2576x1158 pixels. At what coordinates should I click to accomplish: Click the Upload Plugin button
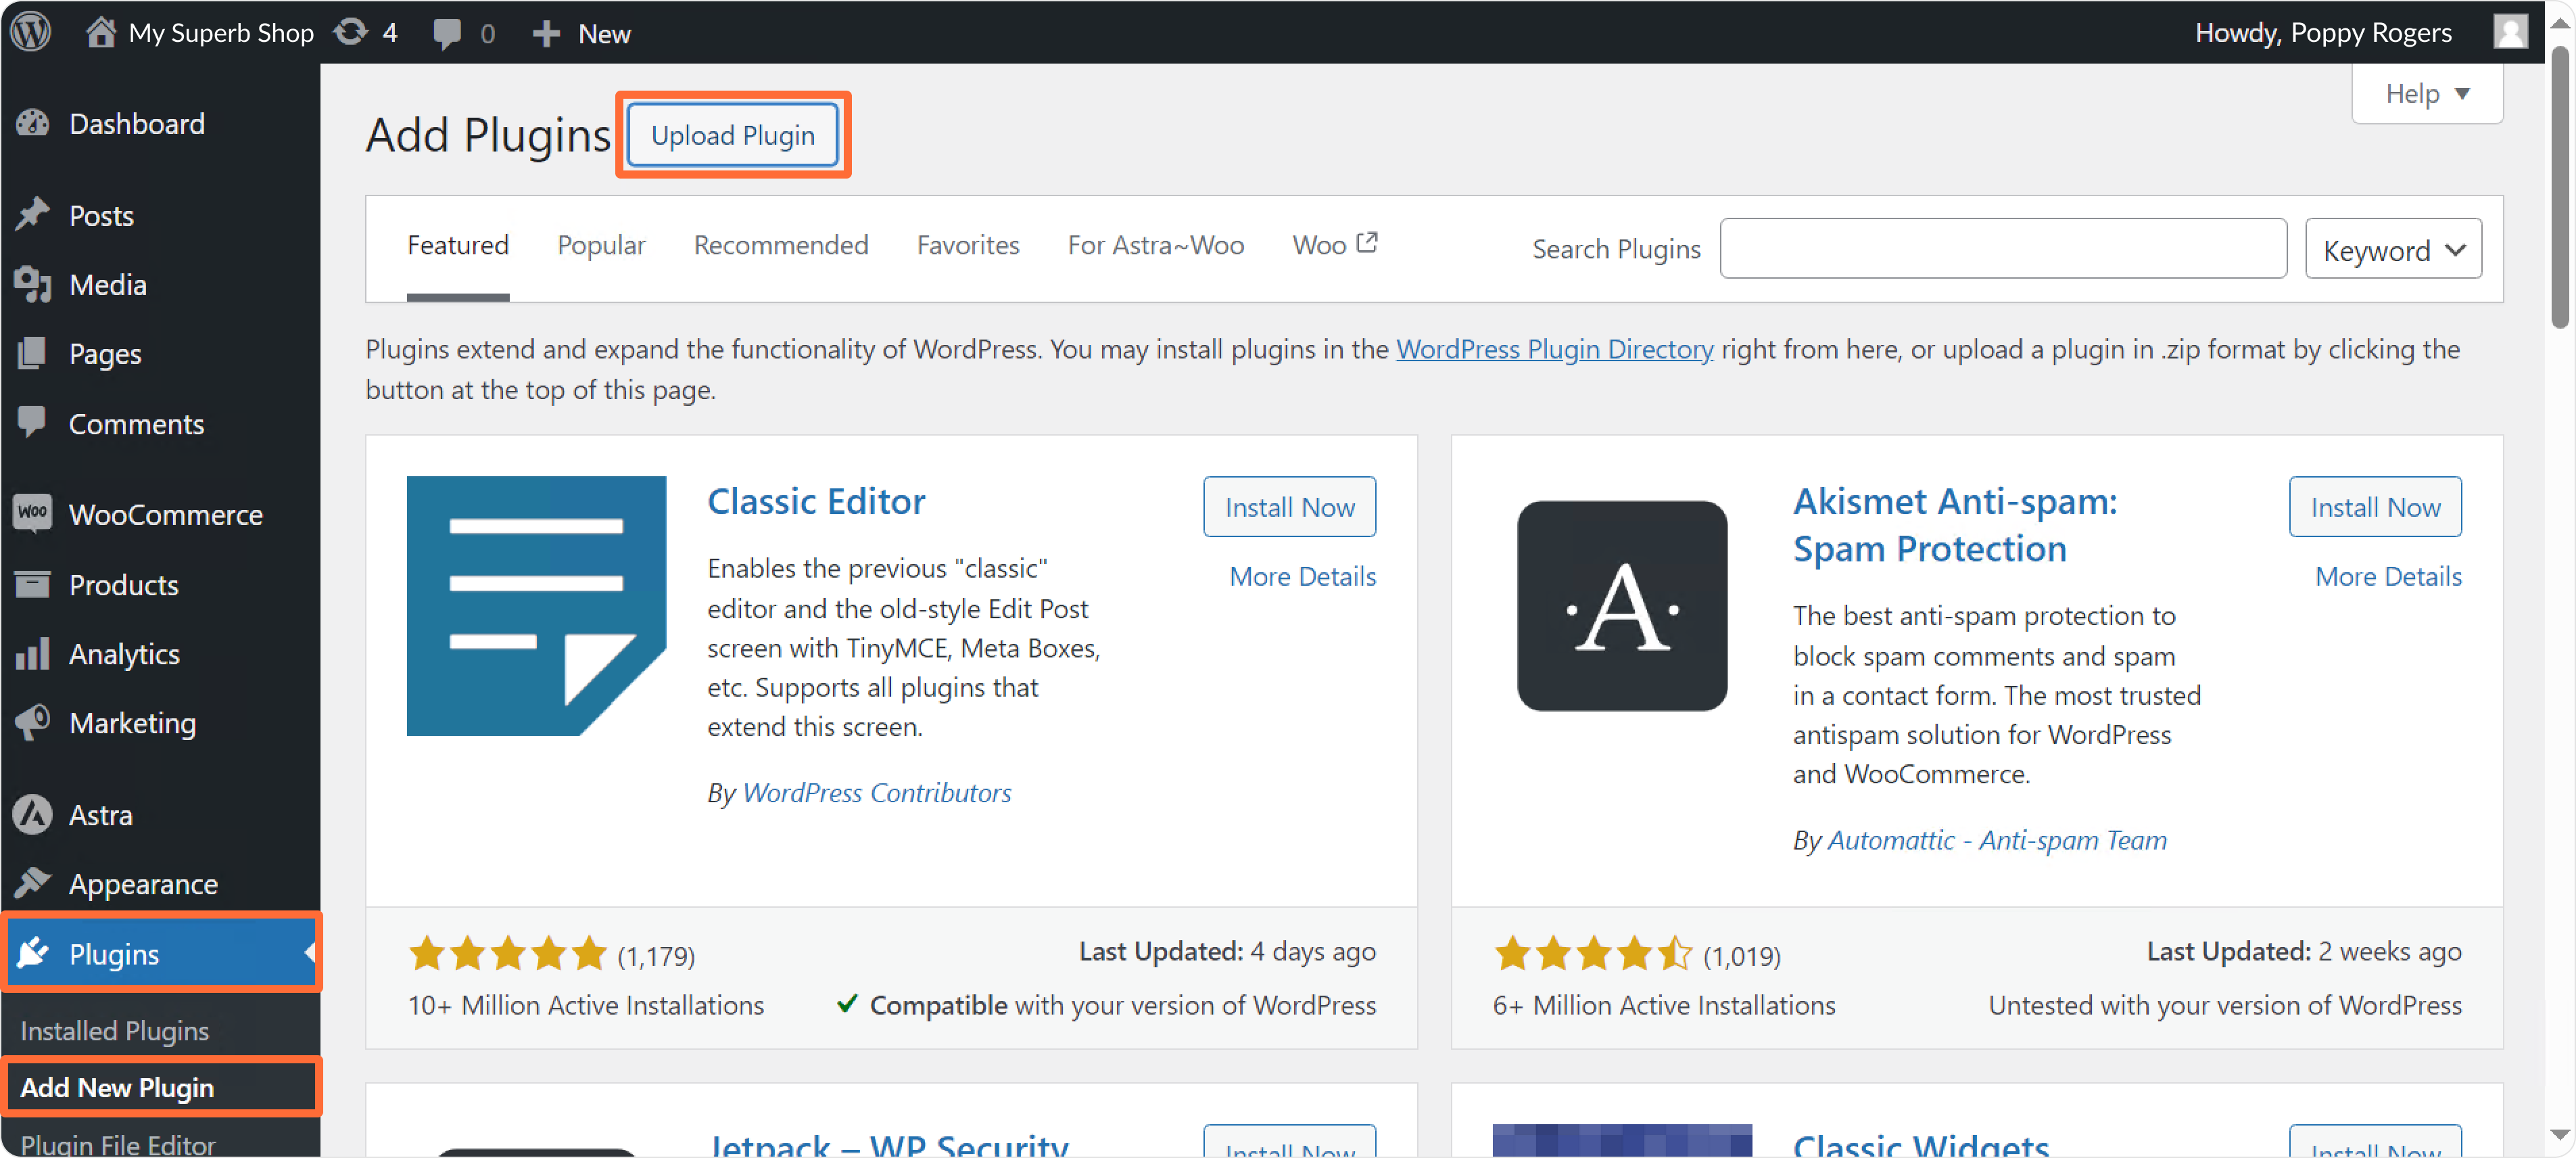pyautogui.click(x=732, y=135)
